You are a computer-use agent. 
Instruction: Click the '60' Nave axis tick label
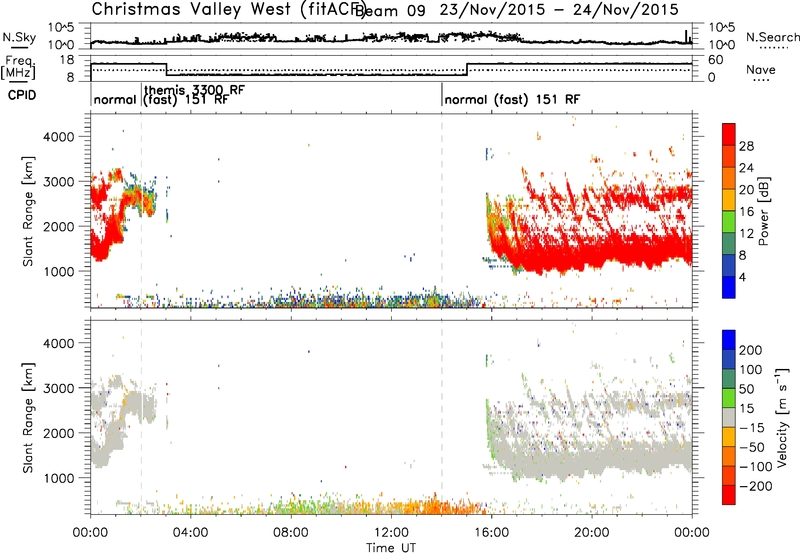click(x=716, y=60)
